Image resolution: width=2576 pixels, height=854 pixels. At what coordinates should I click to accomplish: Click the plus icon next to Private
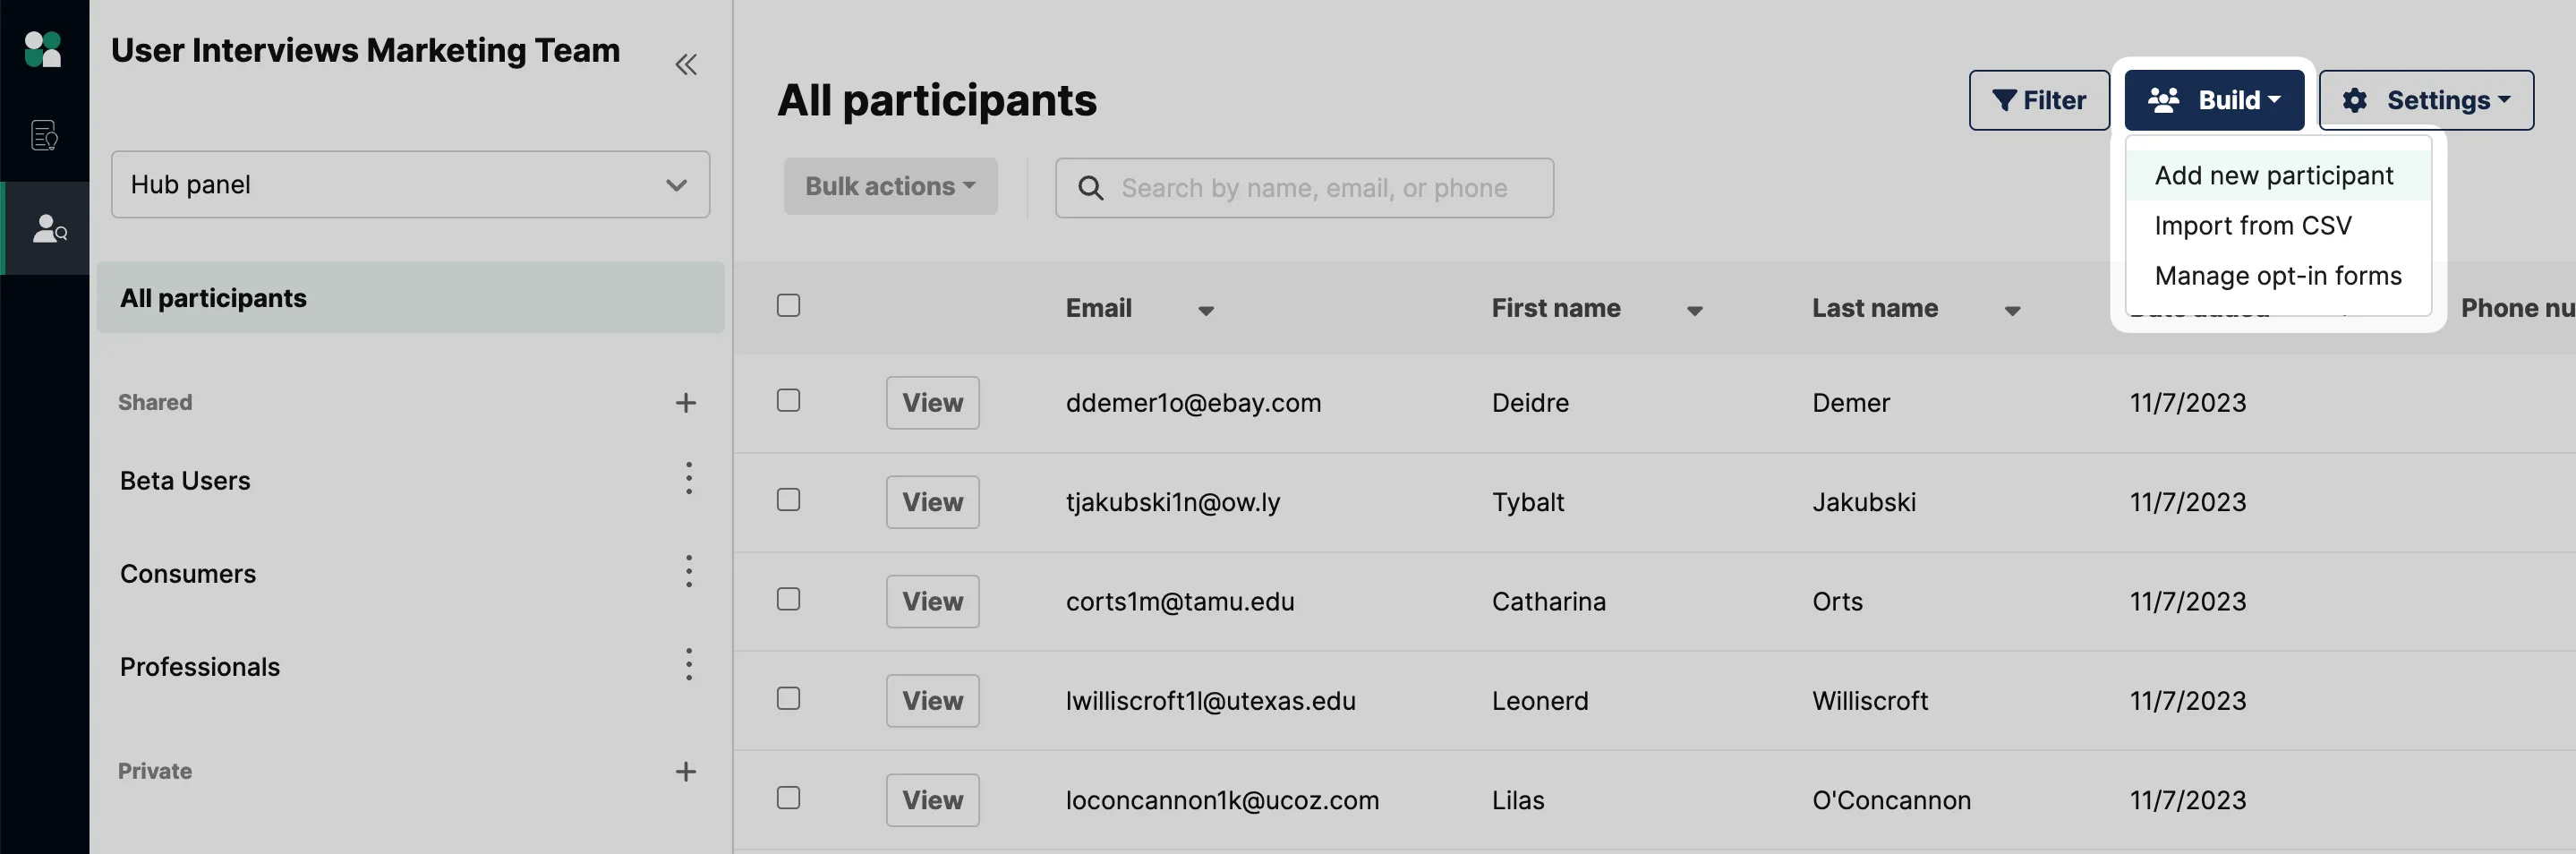[686, 771]
